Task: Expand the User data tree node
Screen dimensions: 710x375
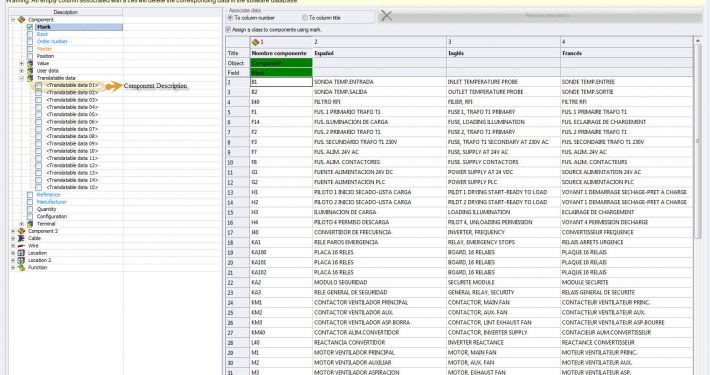Action: point(21,71)
